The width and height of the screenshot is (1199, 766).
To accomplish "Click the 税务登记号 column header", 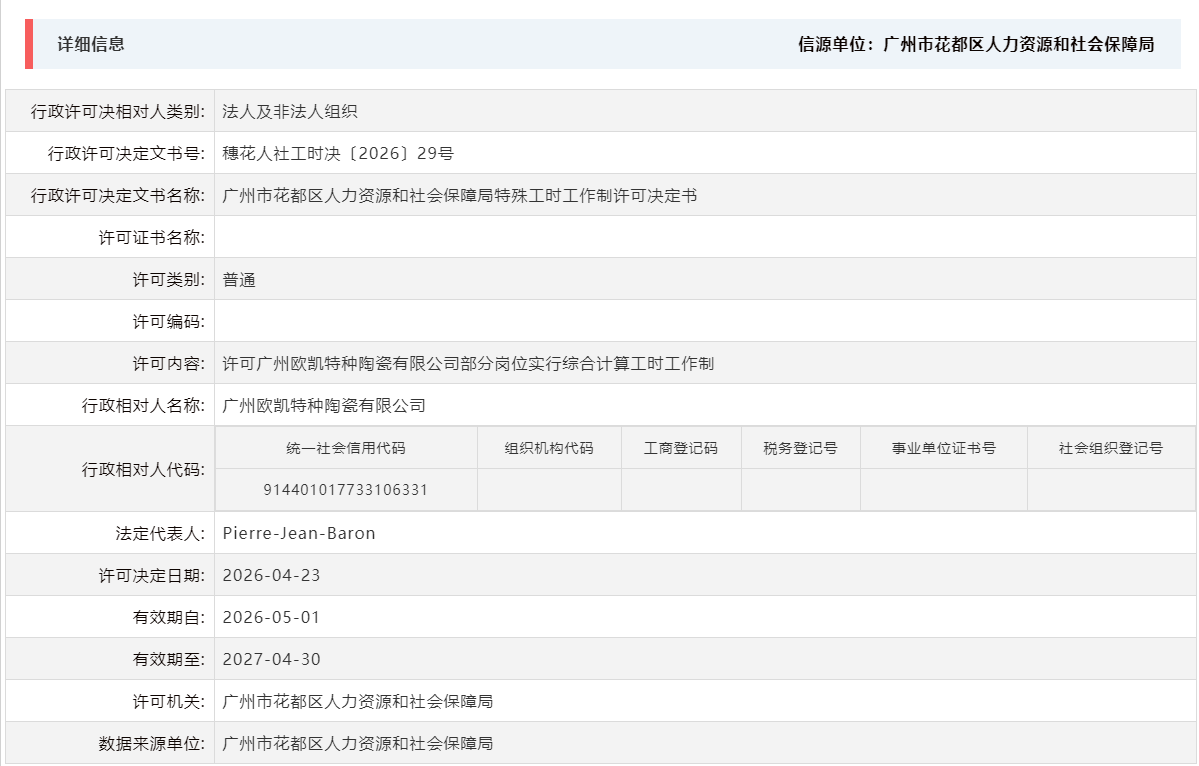I will tap(800, 448).
